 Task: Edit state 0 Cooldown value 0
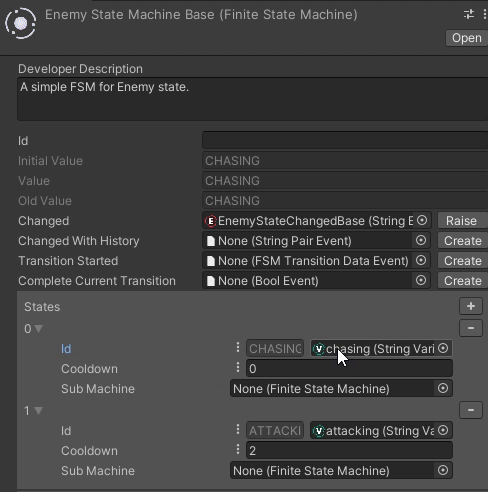point(349,368)
